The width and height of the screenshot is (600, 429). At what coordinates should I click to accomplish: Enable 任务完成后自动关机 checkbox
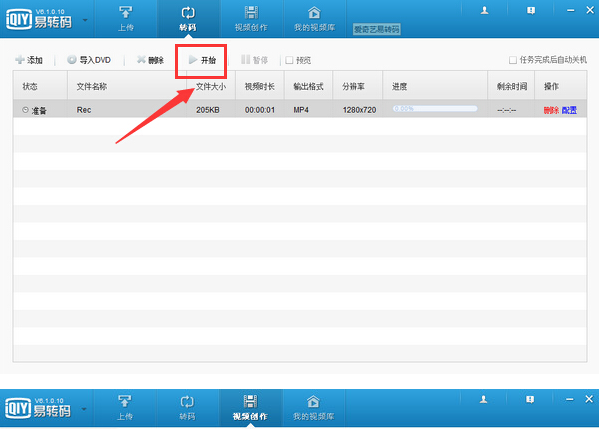(x=513, y=60)
